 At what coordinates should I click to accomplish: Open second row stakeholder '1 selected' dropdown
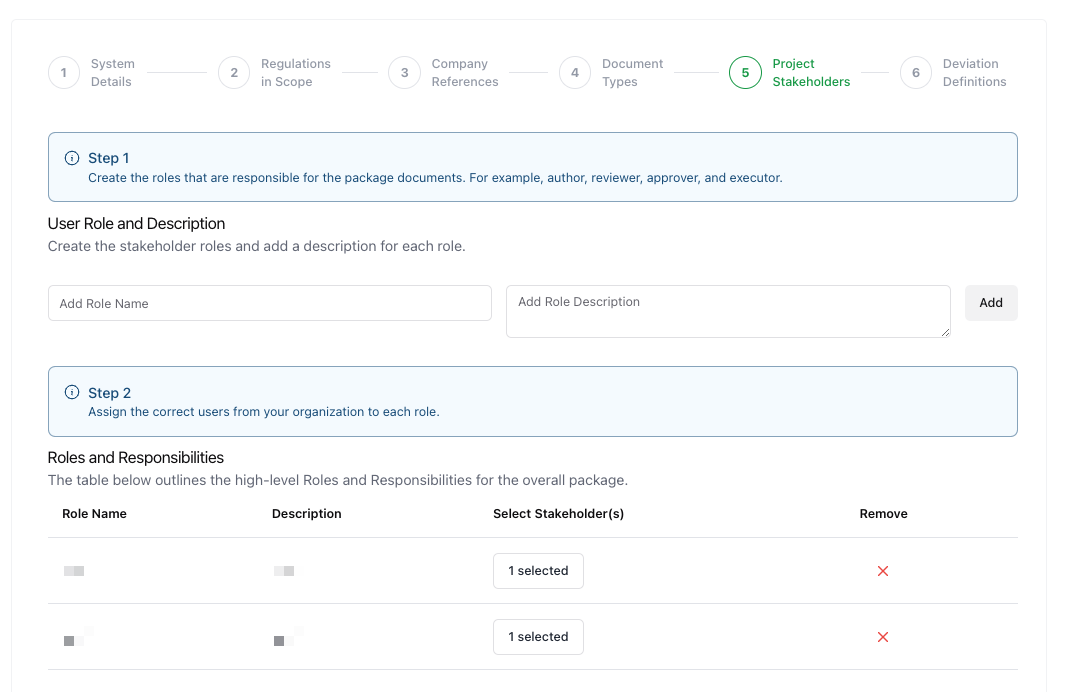[538, 637]
